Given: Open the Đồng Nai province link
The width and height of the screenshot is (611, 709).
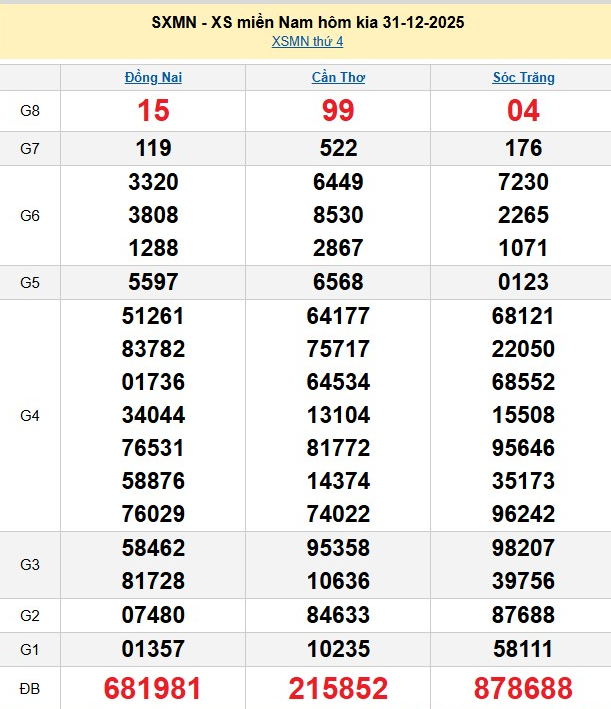Looking at the screenshot, I should click(153, 77).
